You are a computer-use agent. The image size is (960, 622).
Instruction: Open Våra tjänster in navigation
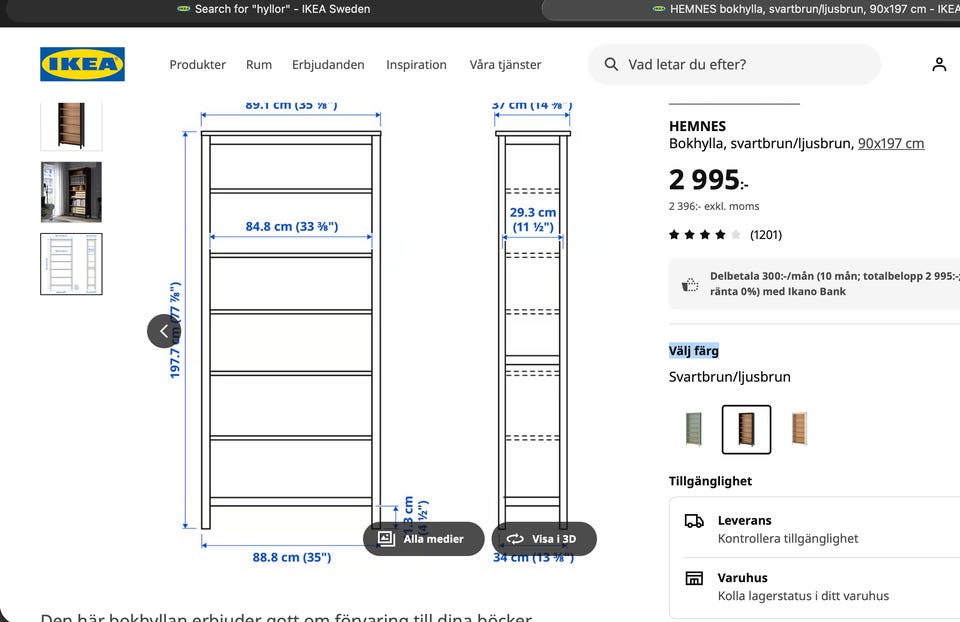pyautogui.click(x=505, y=65)
